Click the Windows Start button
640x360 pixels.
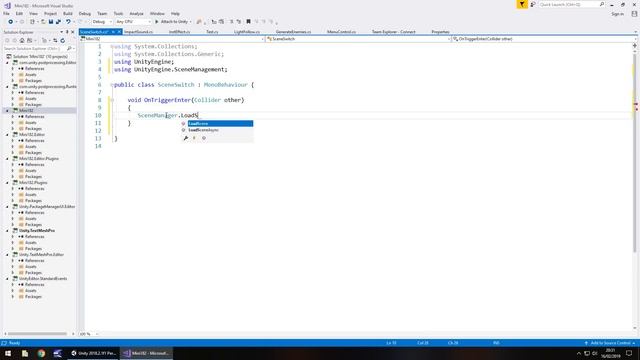(8, 353)
